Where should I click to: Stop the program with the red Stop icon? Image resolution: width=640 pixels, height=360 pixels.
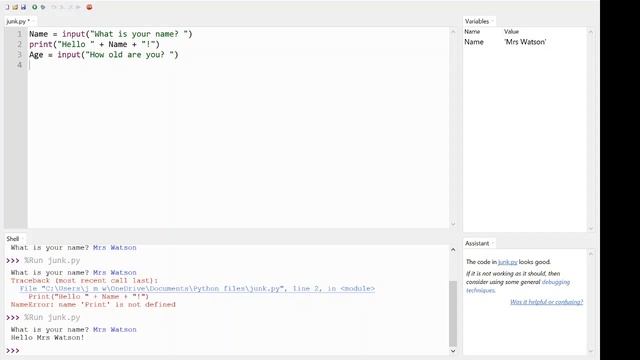[x=89, y=7]
